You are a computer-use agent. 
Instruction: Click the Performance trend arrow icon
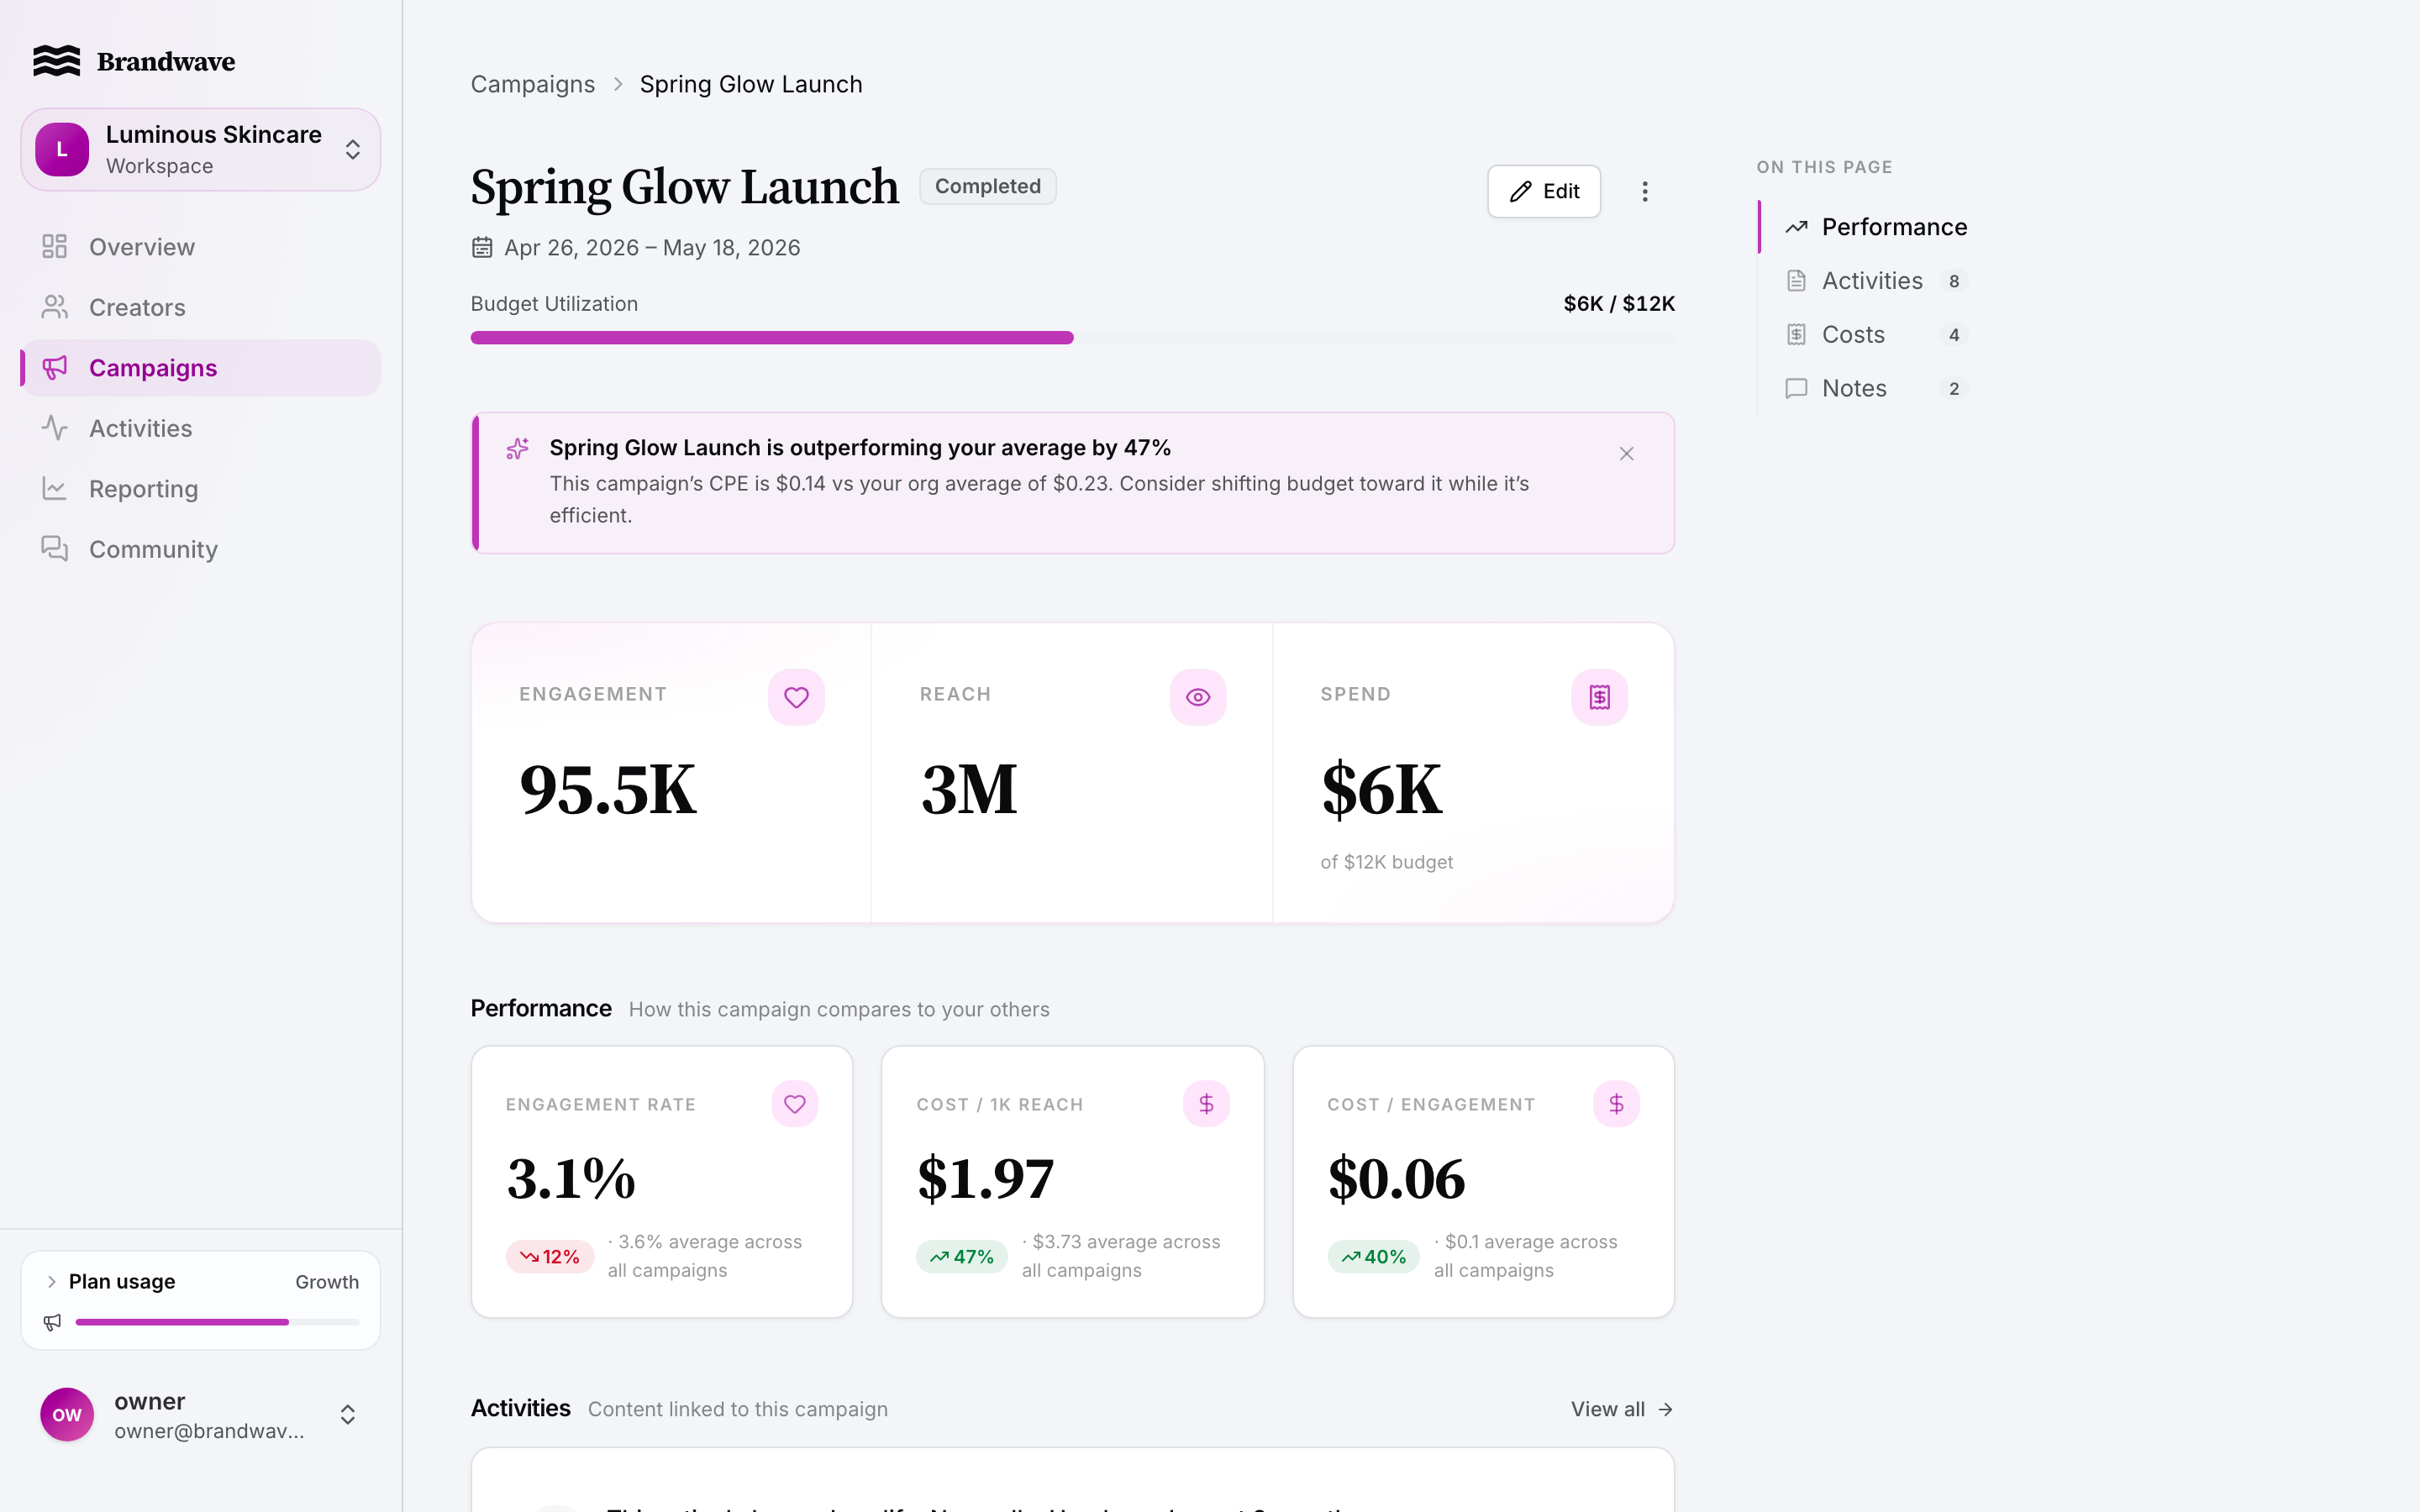[1797, 227]
